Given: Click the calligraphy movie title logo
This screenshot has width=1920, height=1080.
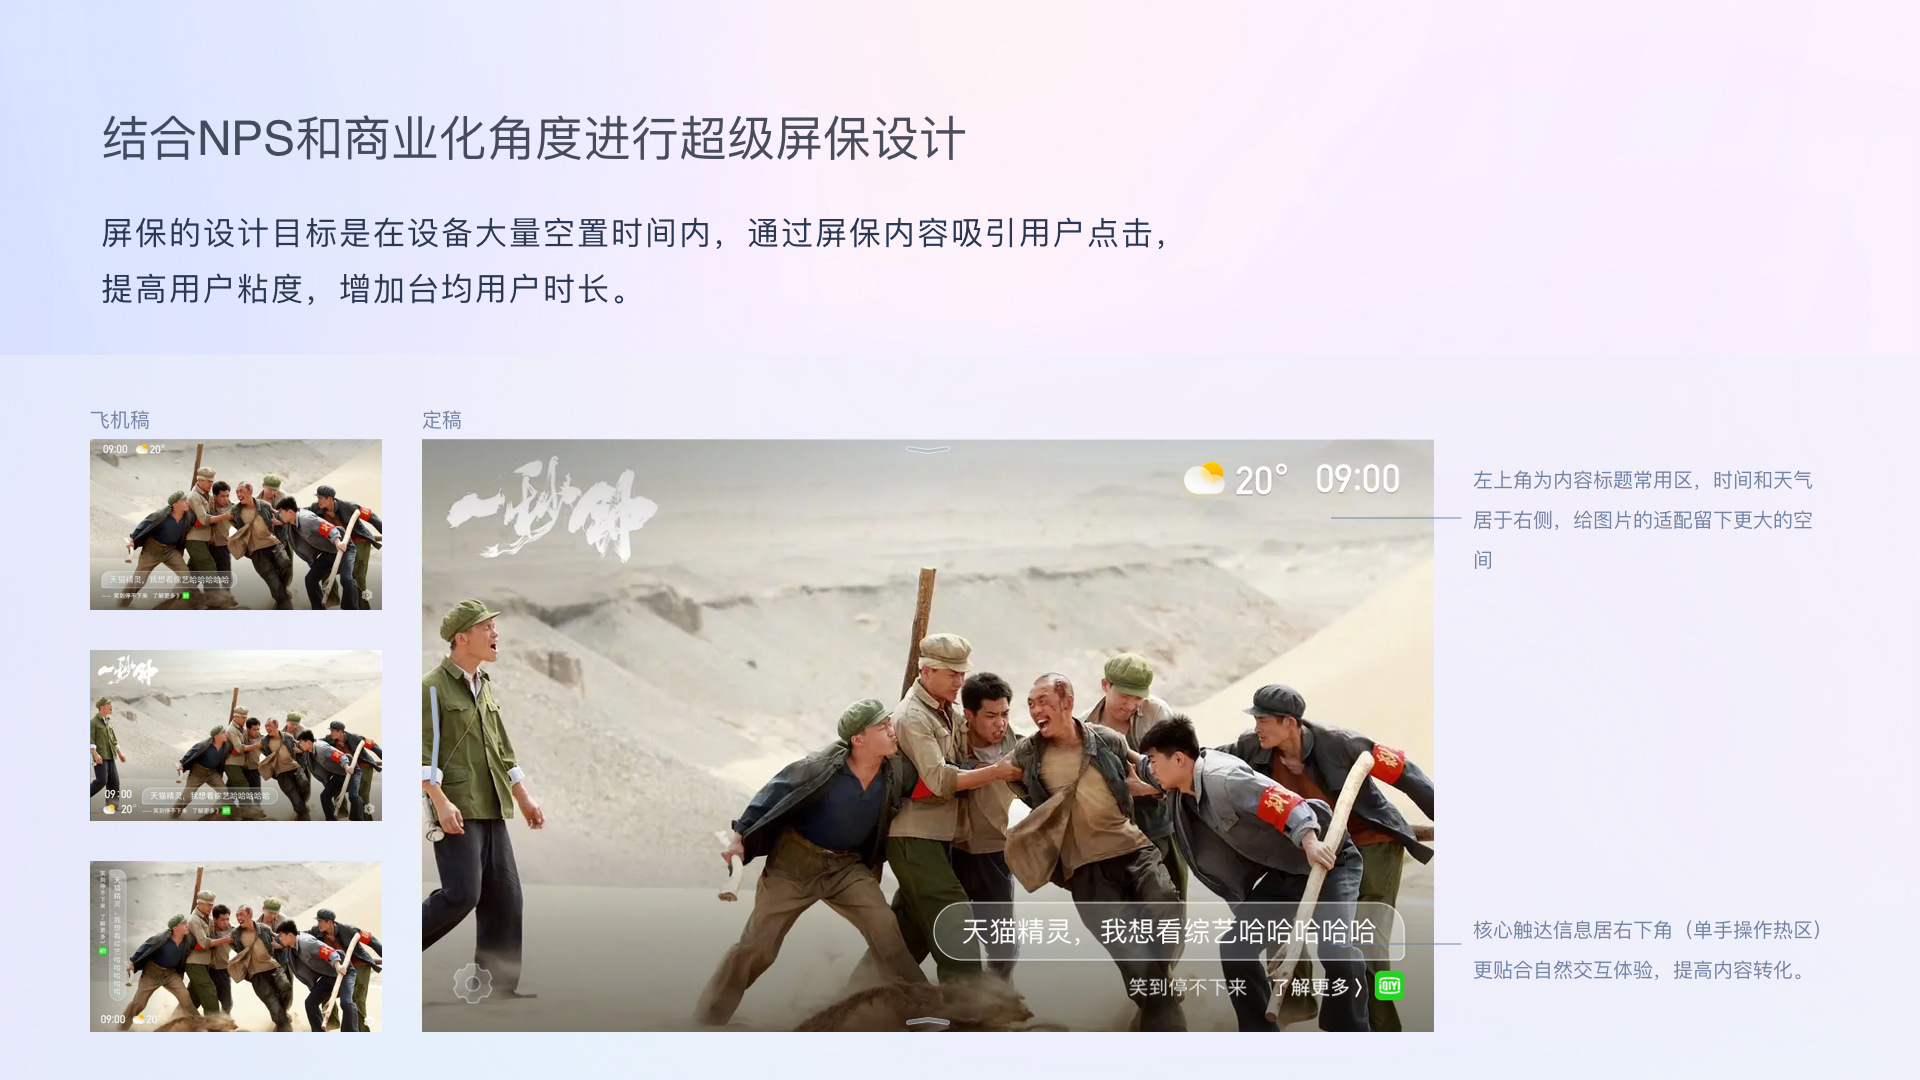Looking at the screenshot, I should point(550,510).
